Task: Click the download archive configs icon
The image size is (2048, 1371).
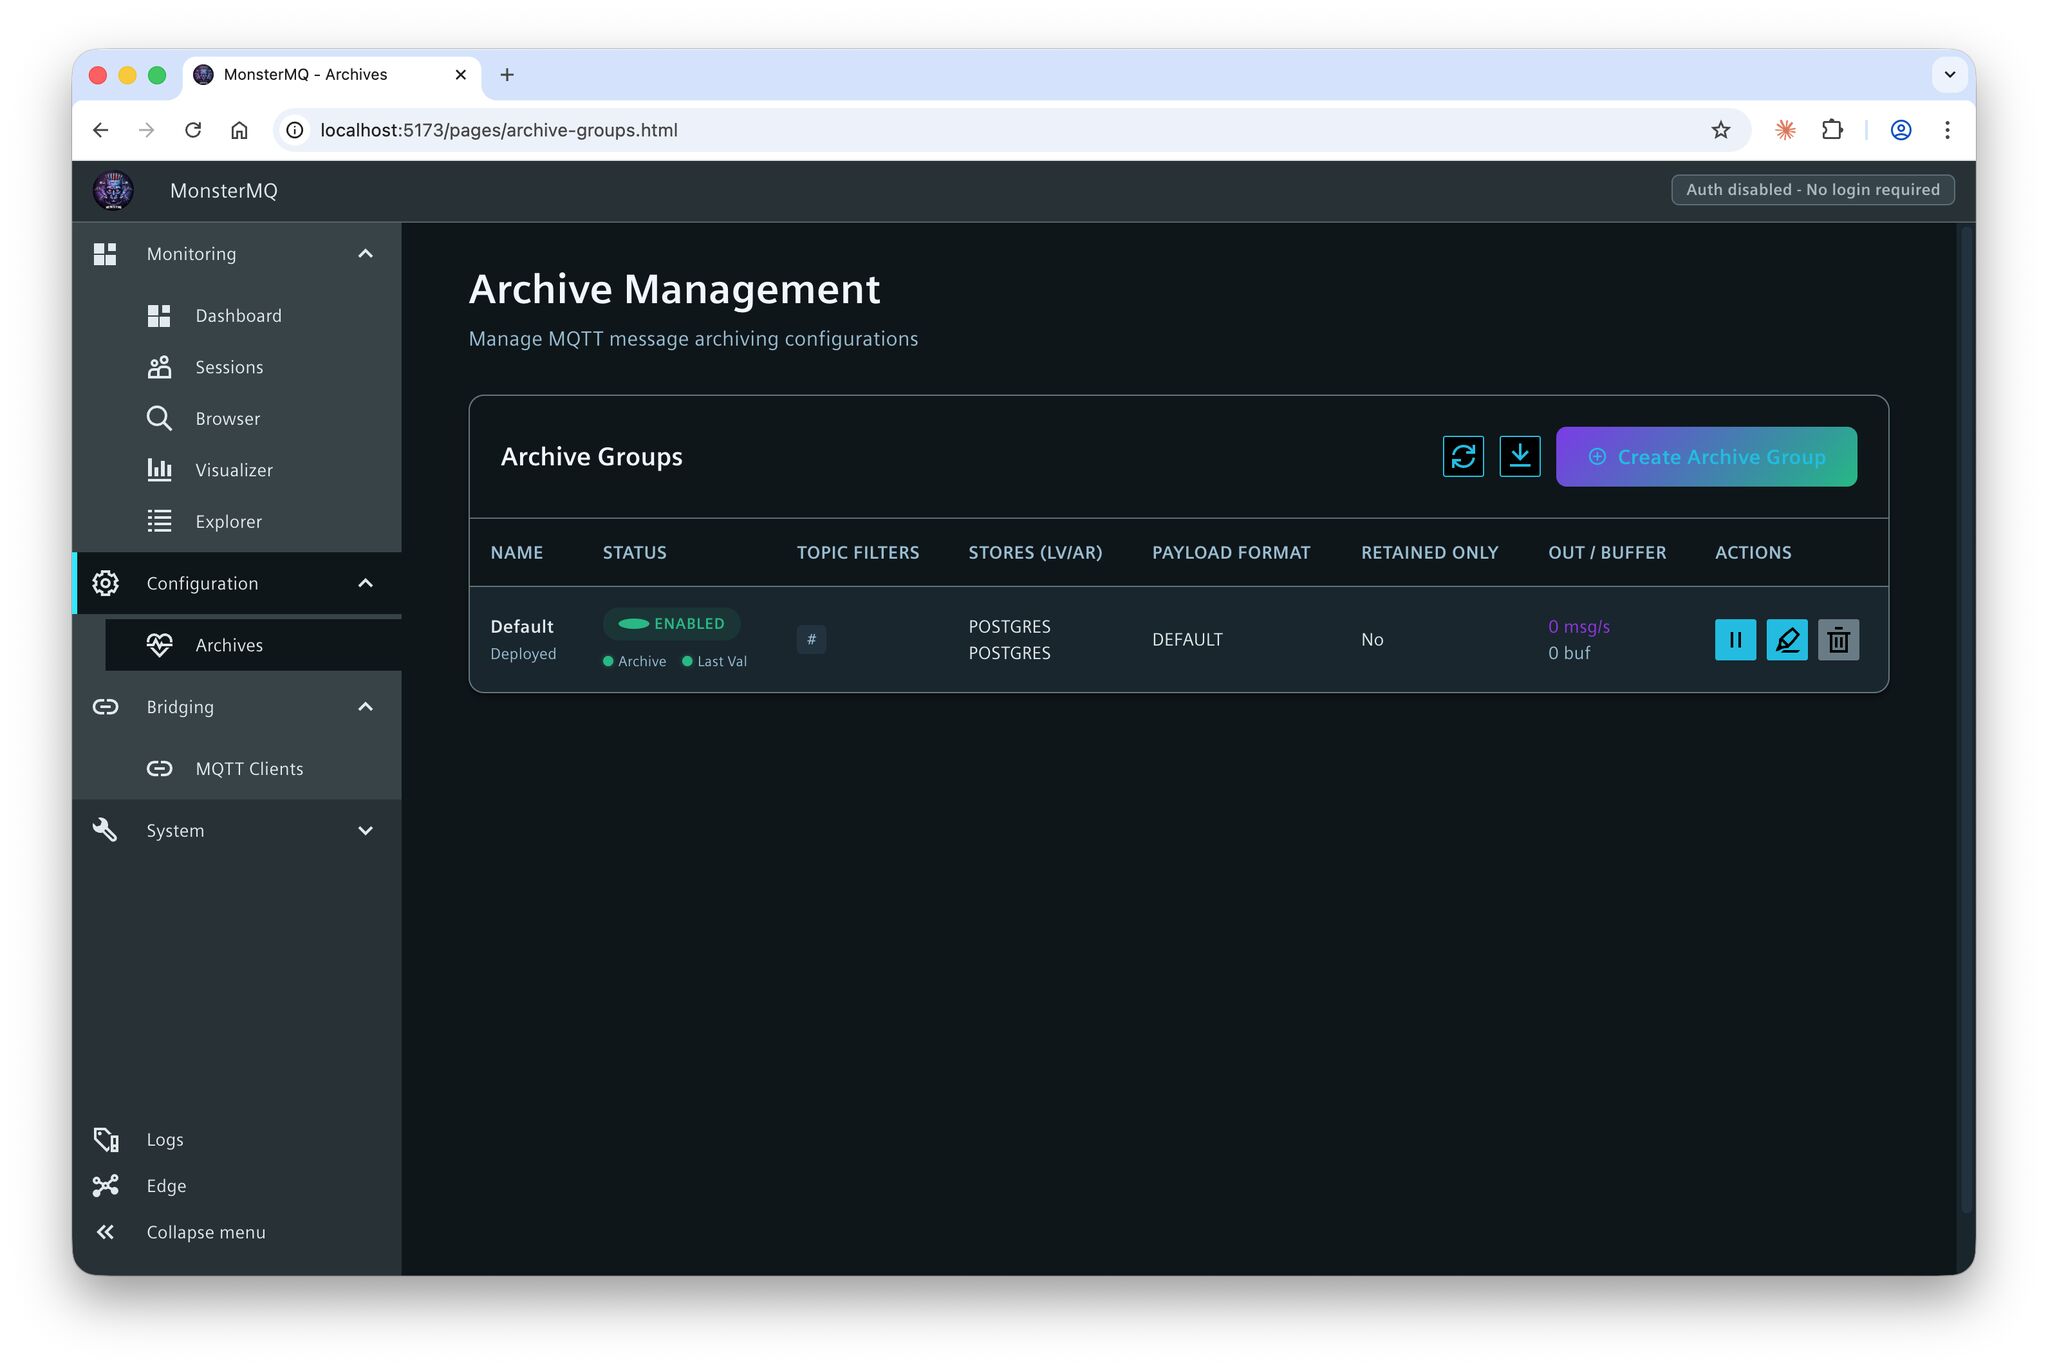Action: pyautogui.click(x=1520, y=457)
